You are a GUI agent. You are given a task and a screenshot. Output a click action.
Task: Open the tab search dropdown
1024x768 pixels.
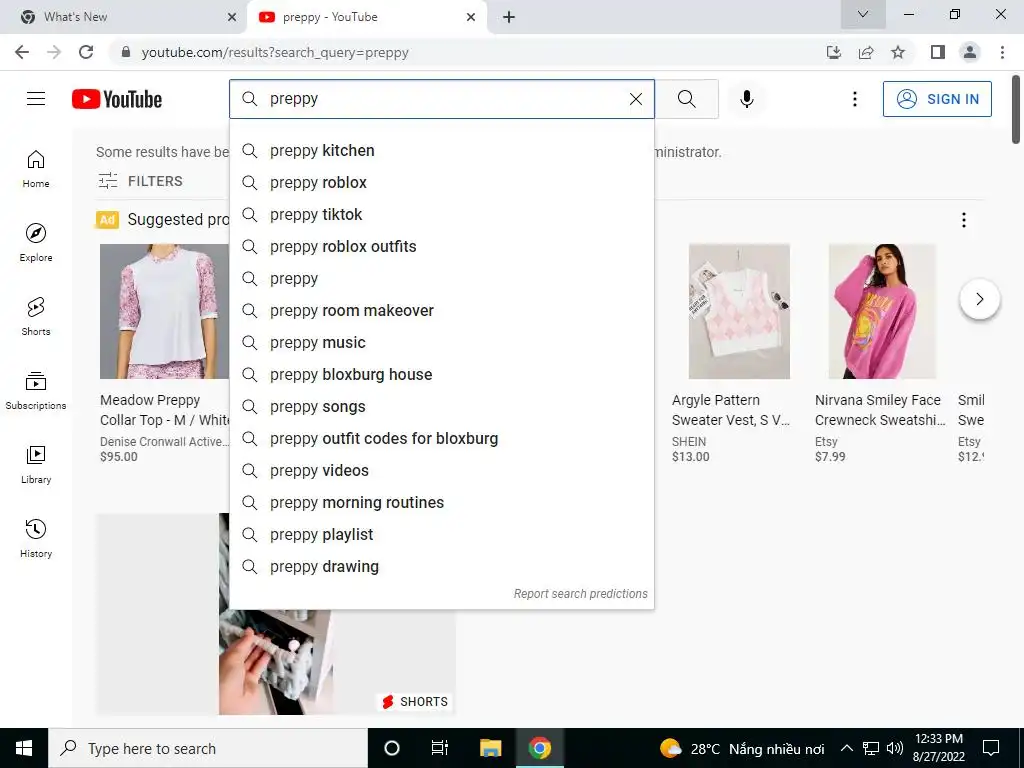click(863, 14)
